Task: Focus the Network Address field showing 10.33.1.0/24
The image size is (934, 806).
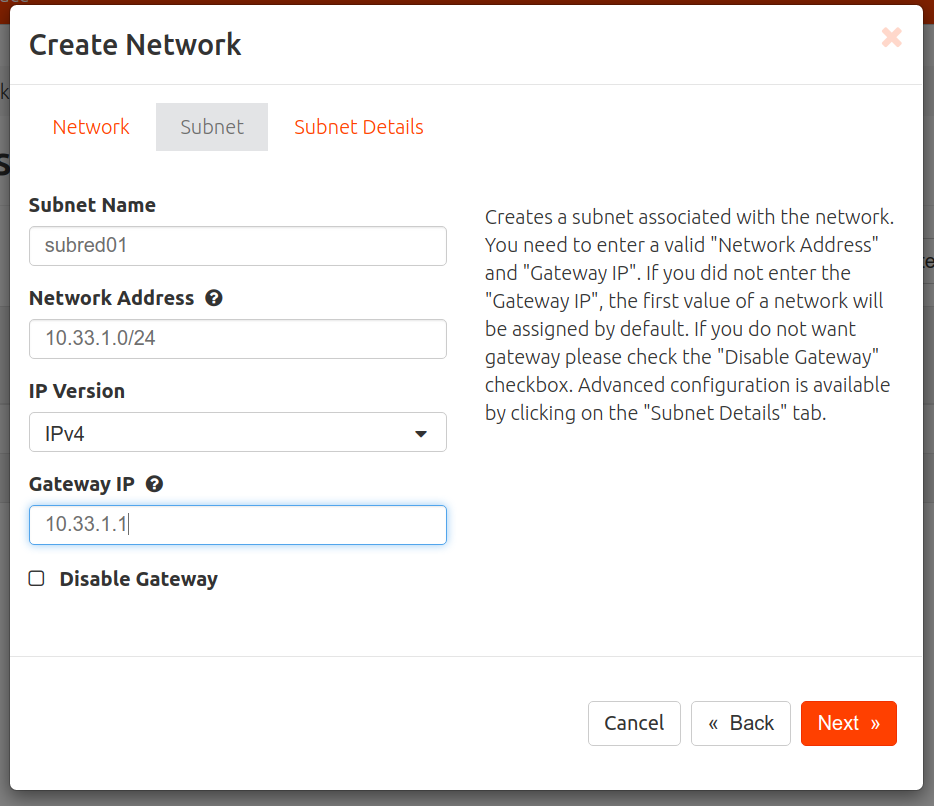Action: tap(237, 339)
